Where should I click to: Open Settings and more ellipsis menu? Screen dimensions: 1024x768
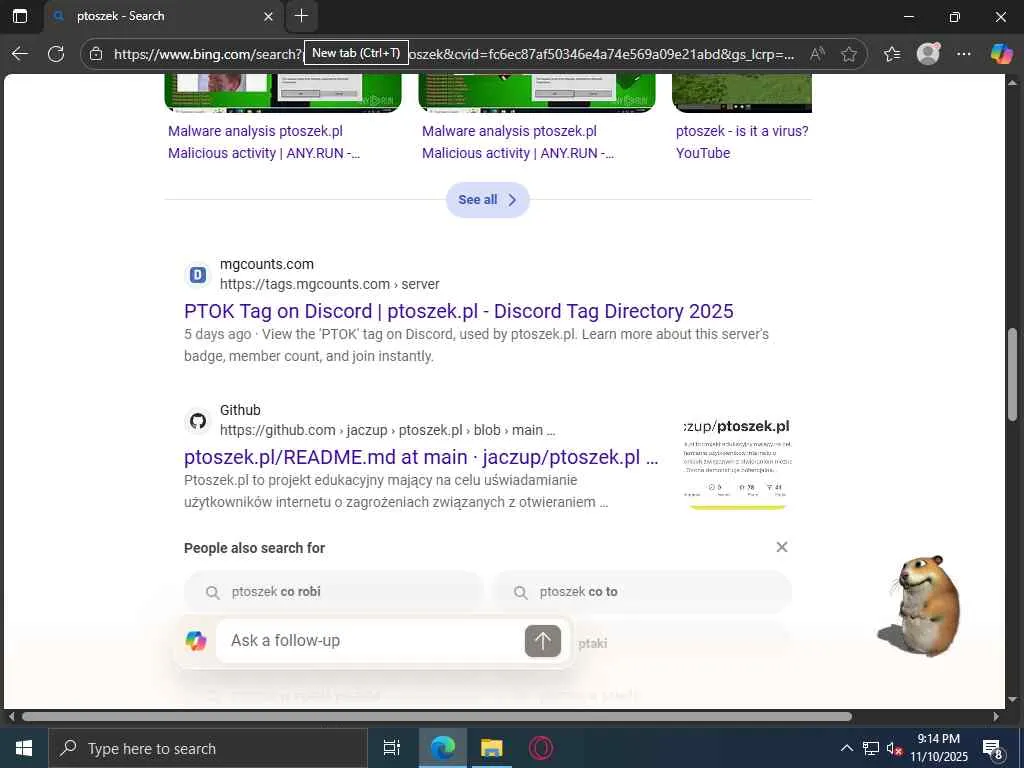[963, 54]
